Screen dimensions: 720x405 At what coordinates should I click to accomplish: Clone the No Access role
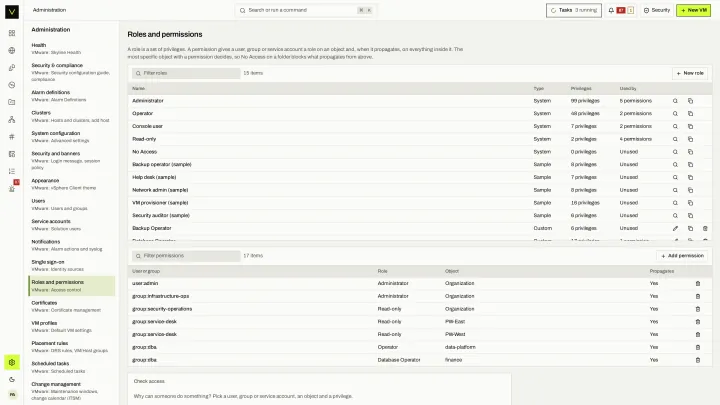click(x=690, y=152)
